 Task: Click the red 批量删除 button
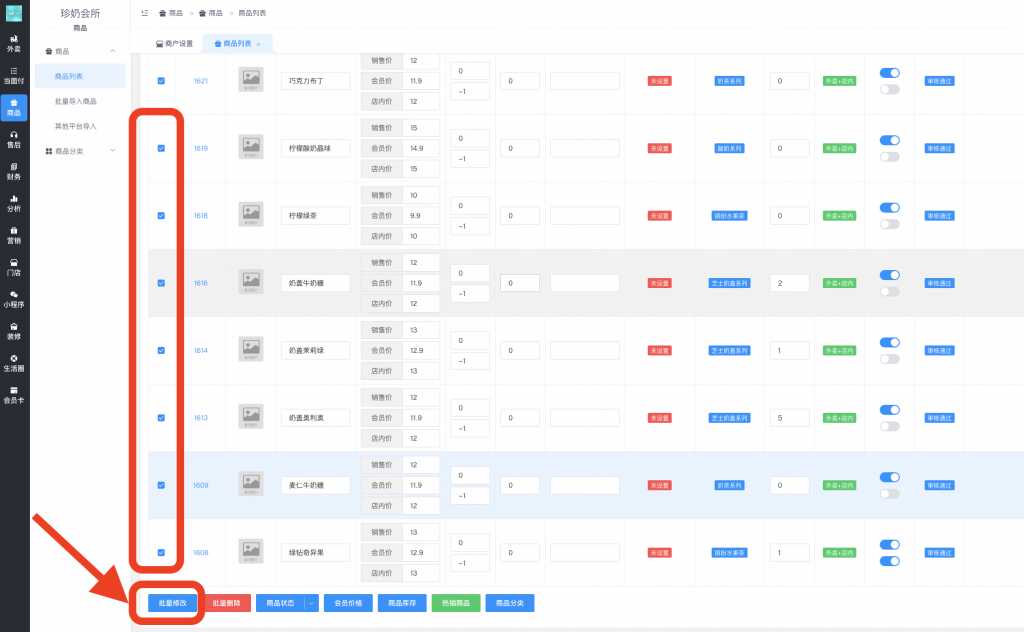pos(227,603)
